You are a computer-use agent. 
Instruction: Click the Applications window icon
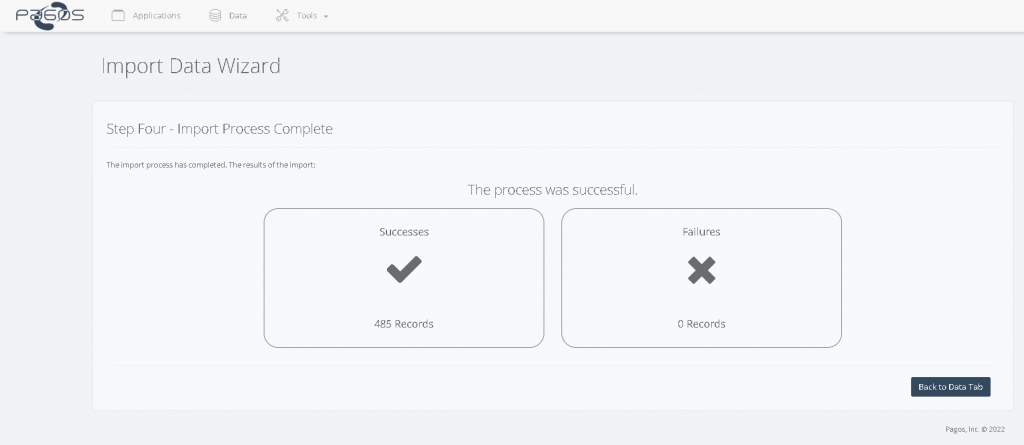118,16
